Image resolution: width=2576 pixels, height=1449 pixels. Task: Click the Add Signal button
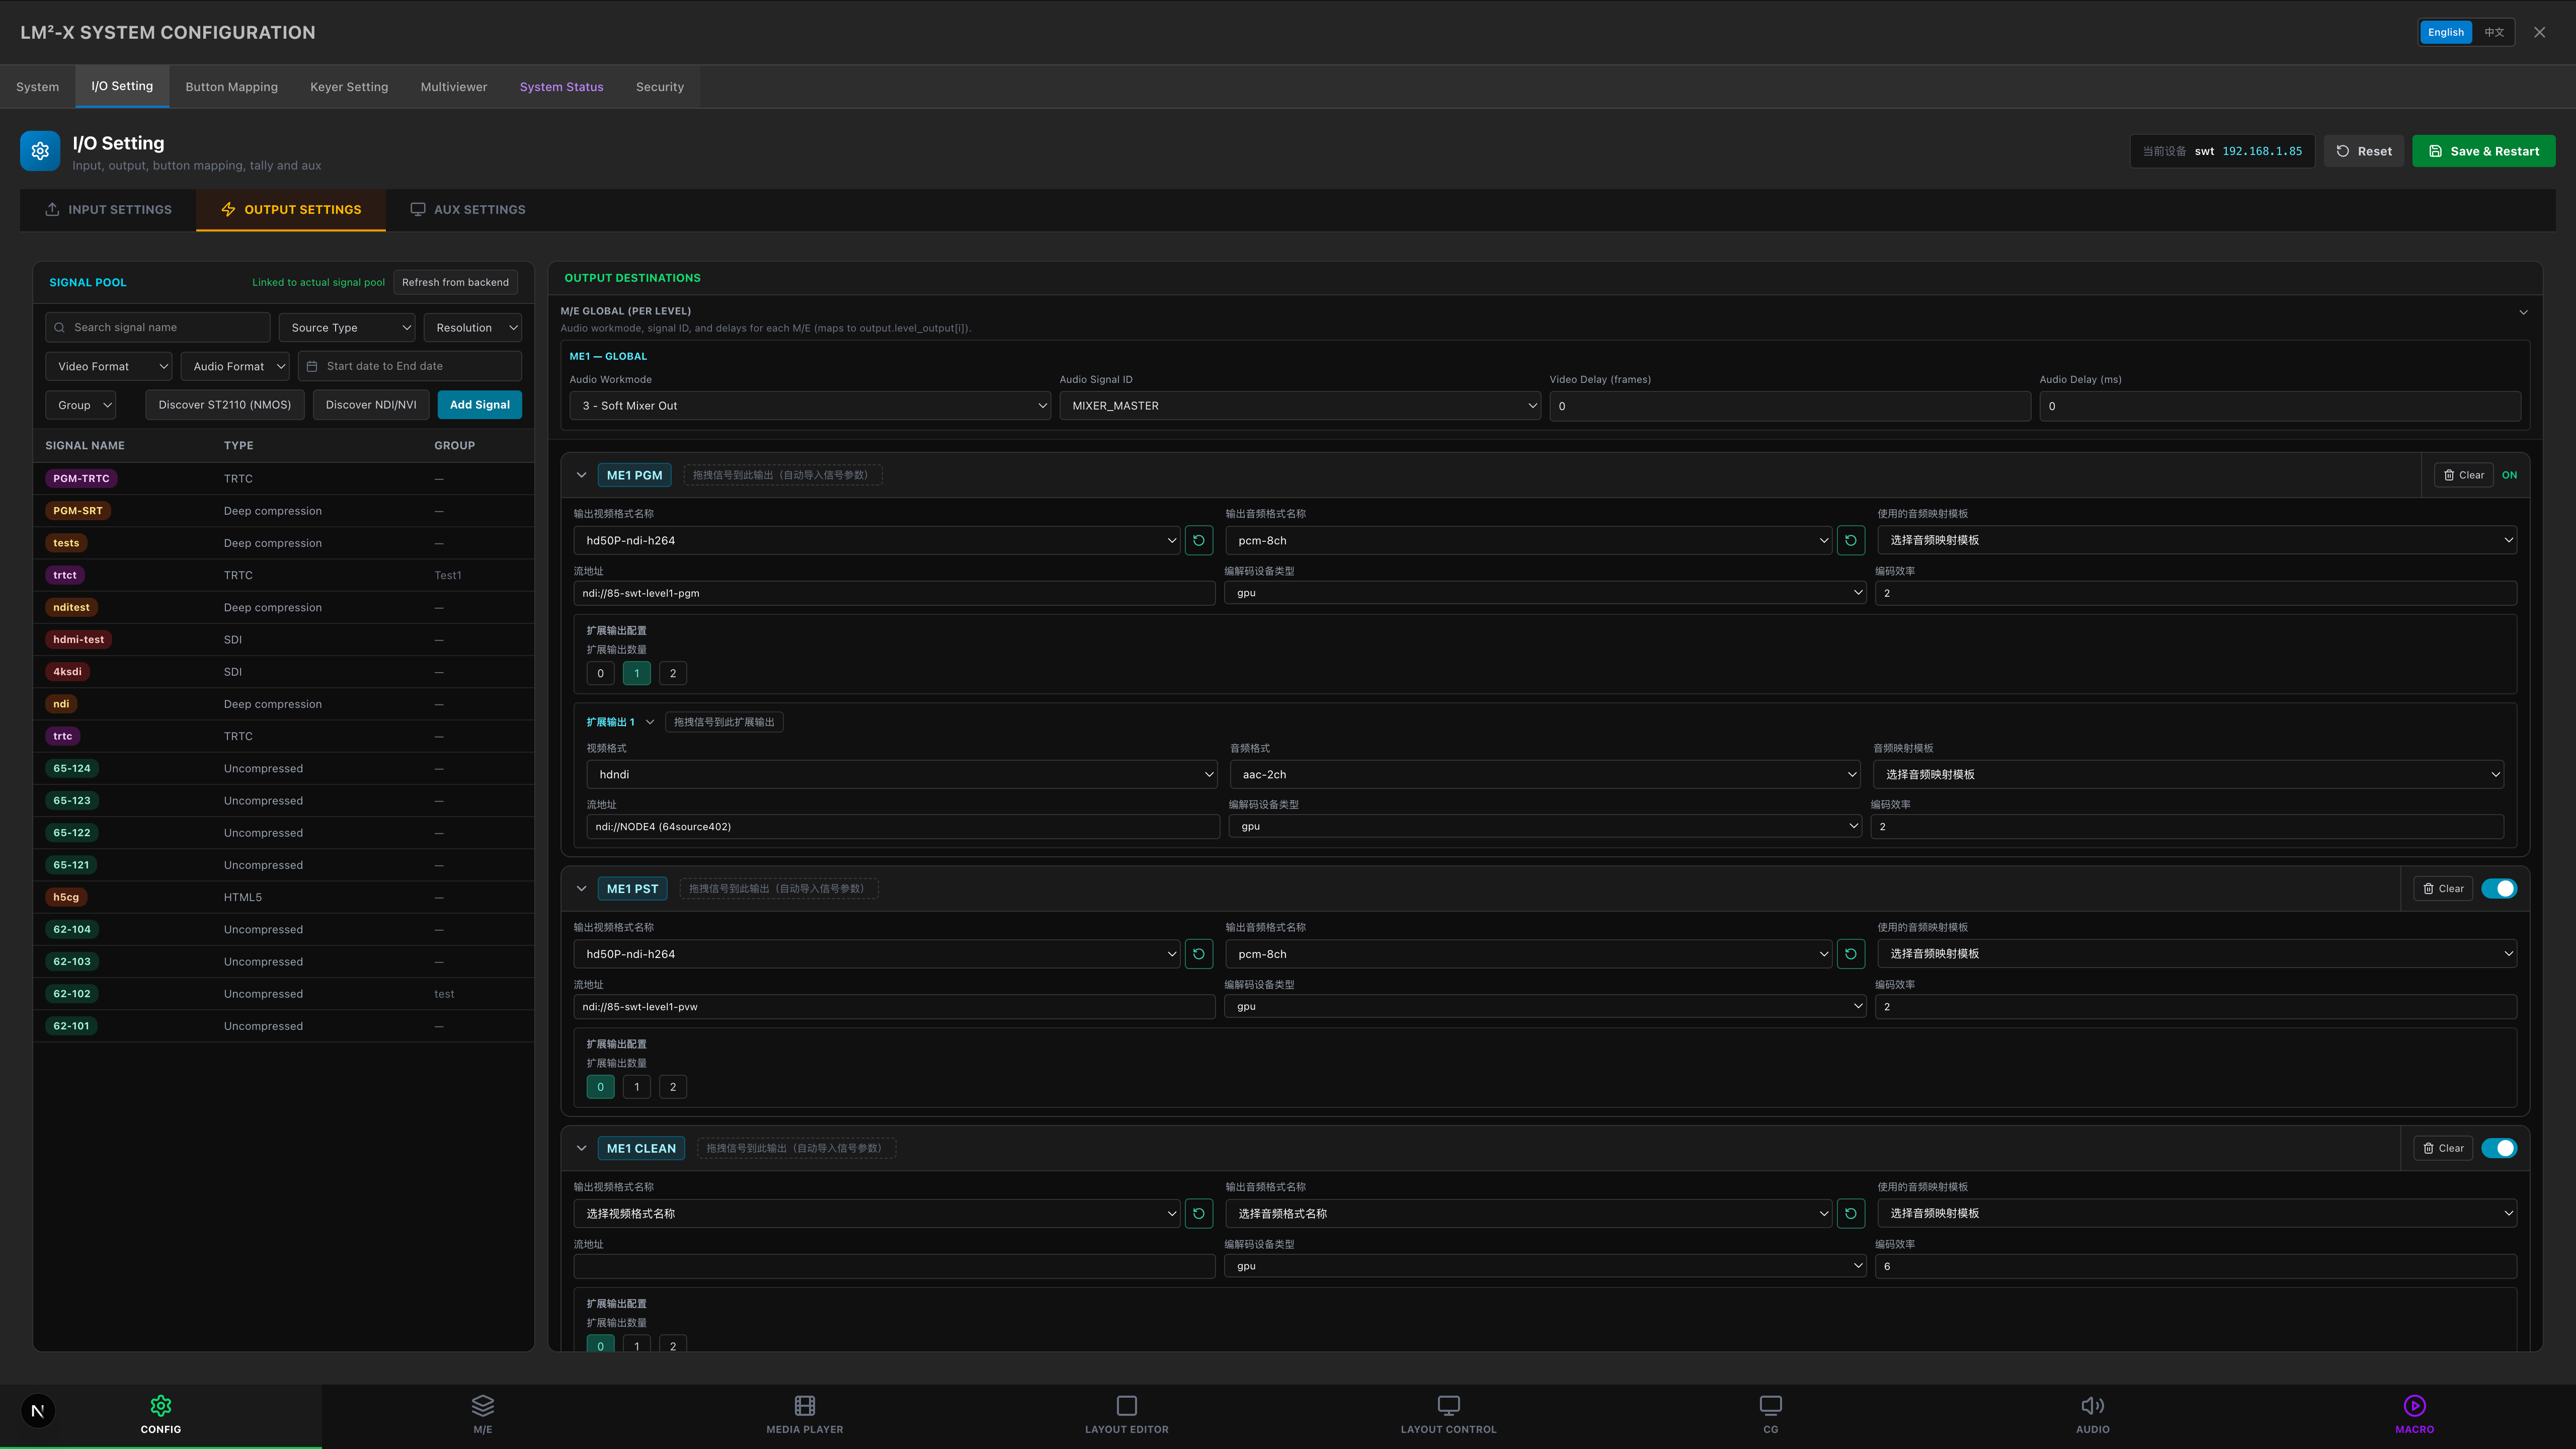tap(480, 405)
